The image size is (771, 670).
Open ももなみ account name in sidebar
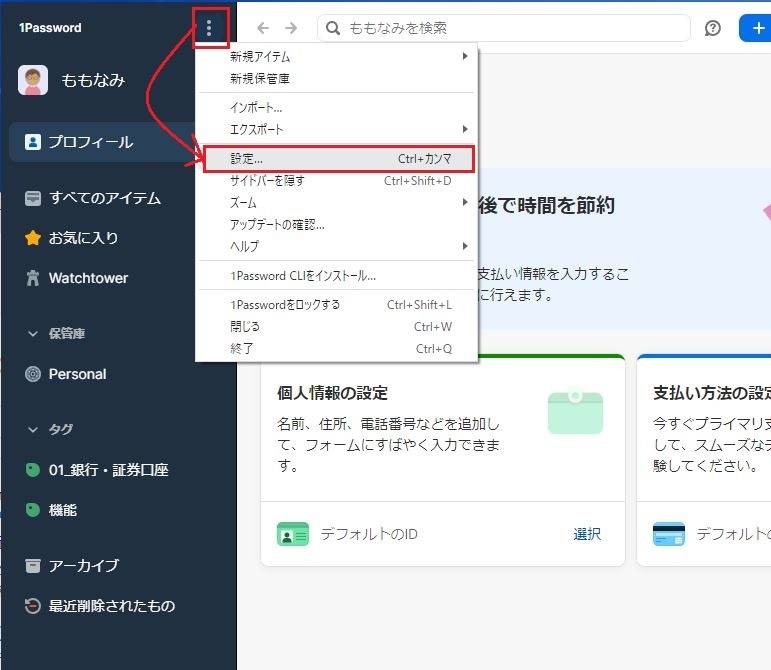tap(93, 80)
